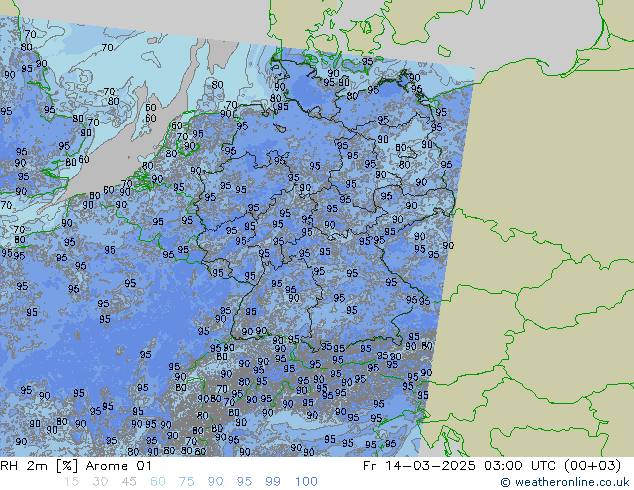Click the 'RH 2m [%]' parameter label

(39, 466)
